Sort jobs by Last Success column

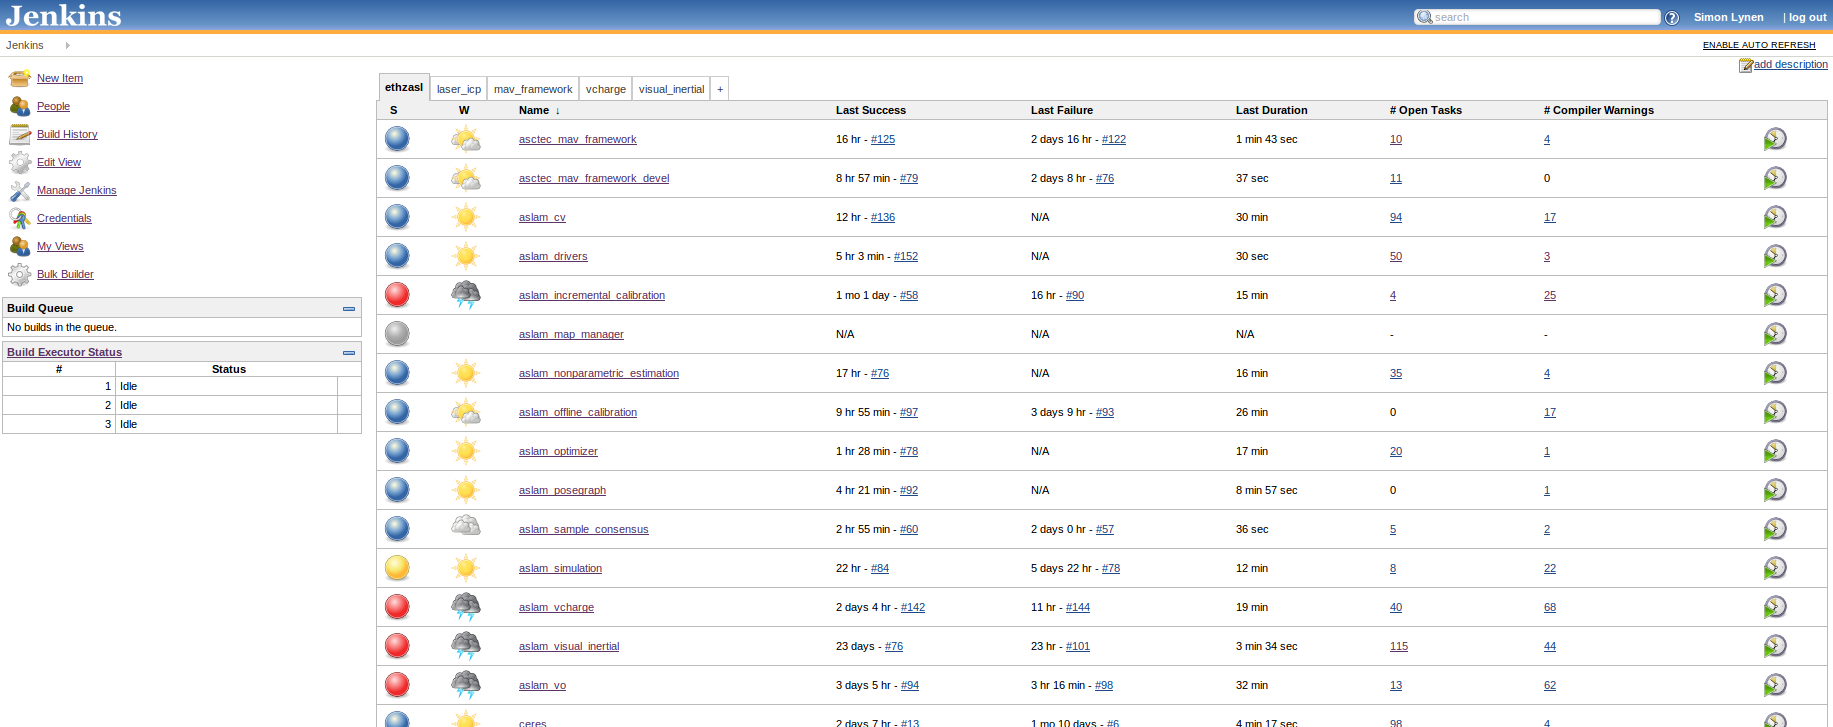coord(871,110)
